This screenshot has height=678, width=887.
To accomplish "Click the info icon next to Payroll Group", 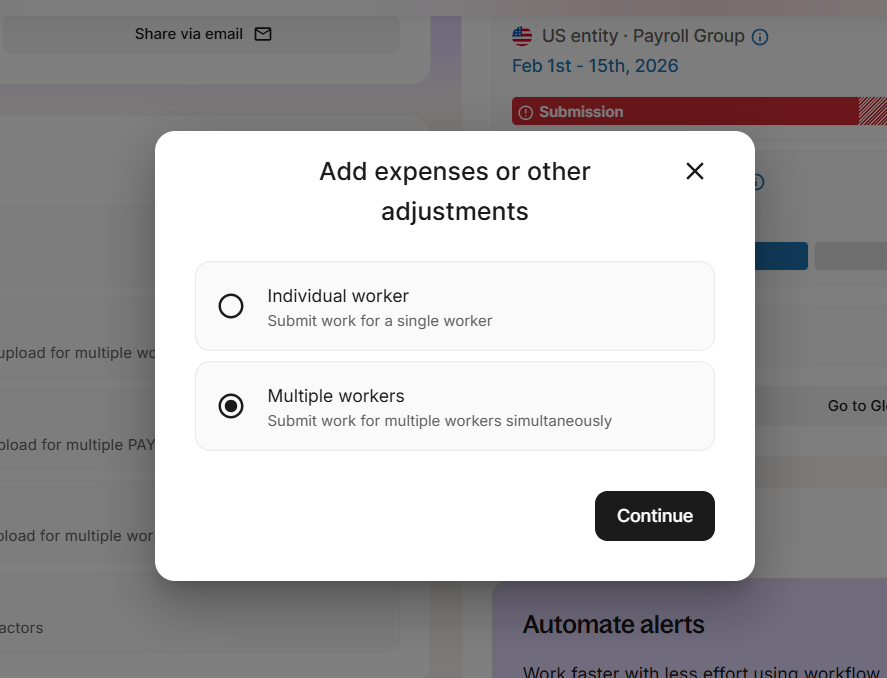I will (760, 37).
